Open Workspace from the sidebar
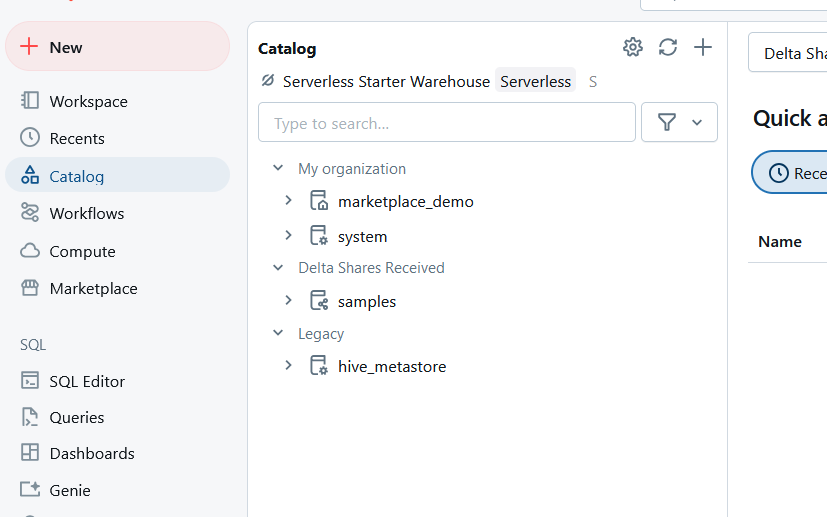Viewport: 827px width, 517px height. tap(88, 101)
